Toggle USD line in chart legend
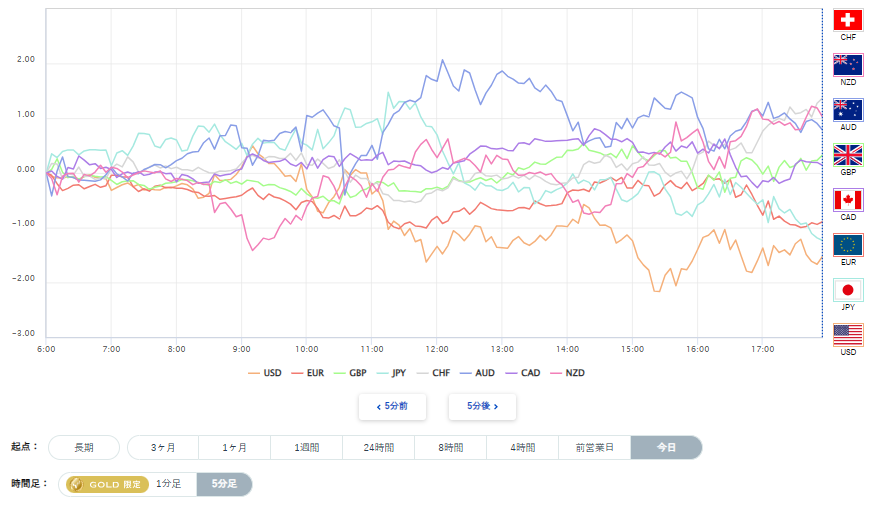Screen dimensions: 871x505 pyautogui.click(x=265, y=373)
